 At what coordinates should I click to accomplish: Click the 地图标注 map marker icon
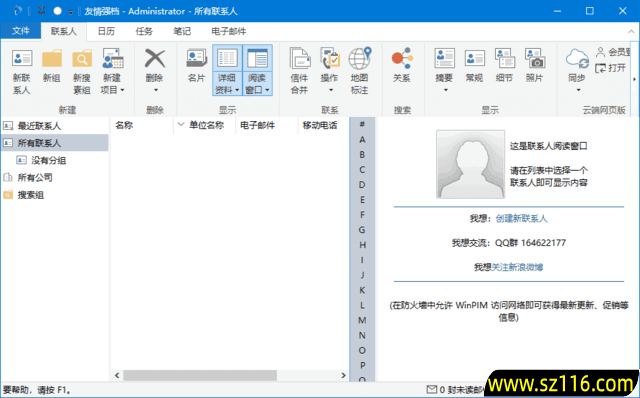pyautogui.click(x=360, y=58)
